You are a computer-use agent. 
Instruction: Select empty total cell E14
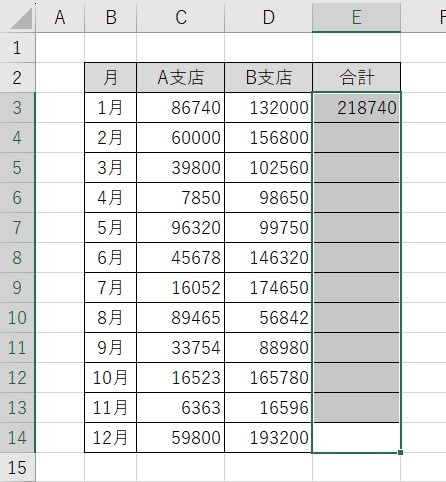tap(356, 438)
